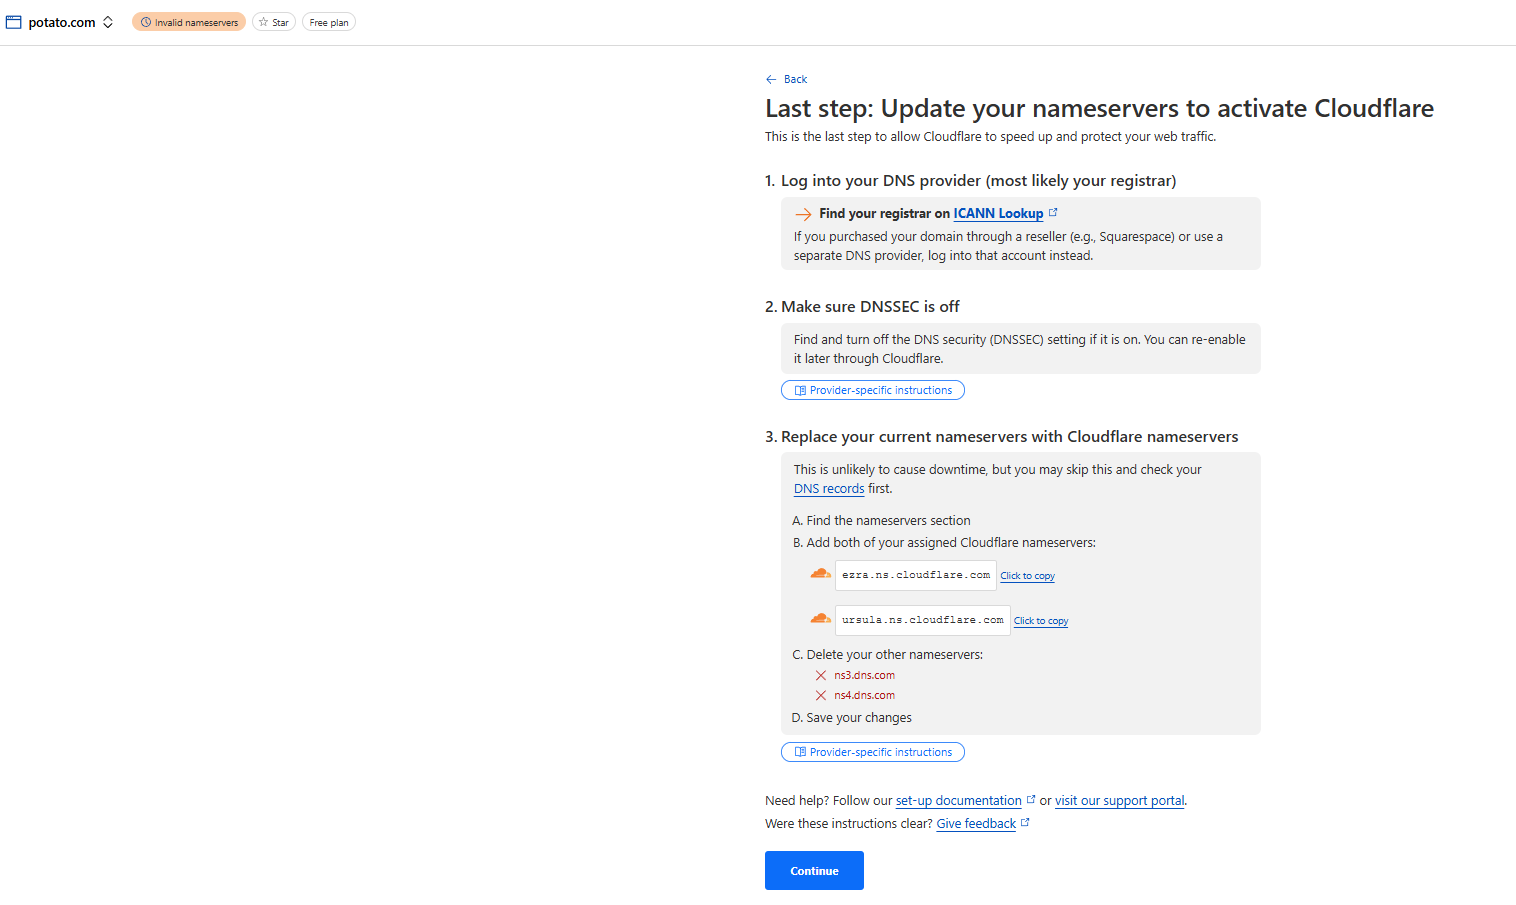1516x905 pixels.
Task: Click the ursula.ns.cloudflare.com nameserver field
Action: point(922,620)
